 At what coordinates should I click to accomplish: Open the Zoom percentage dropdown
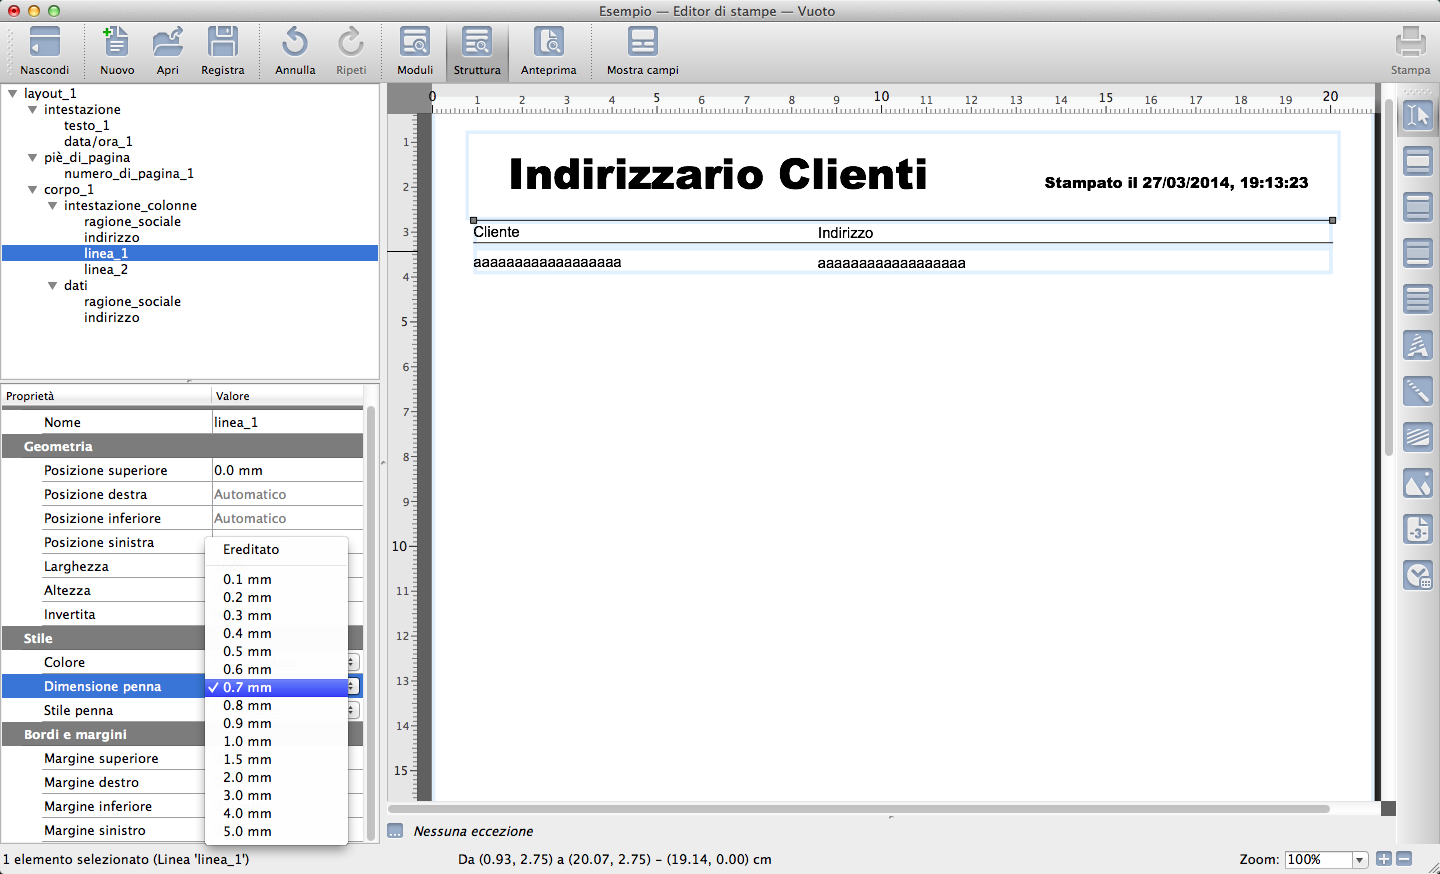[x=1359, y=860]
